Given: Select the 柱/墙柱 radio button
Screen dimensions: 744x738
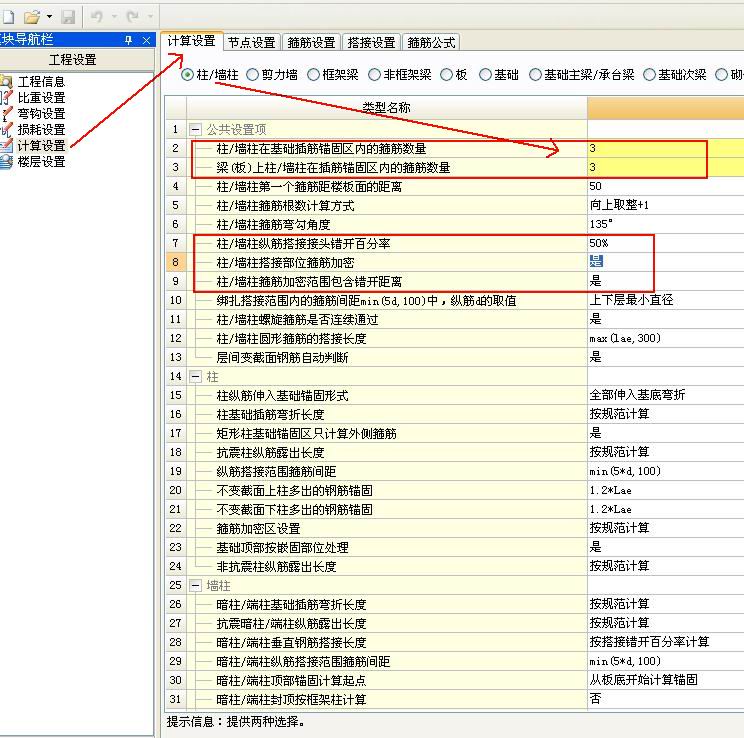Looking at the screenshot, I should pos(187,75).
